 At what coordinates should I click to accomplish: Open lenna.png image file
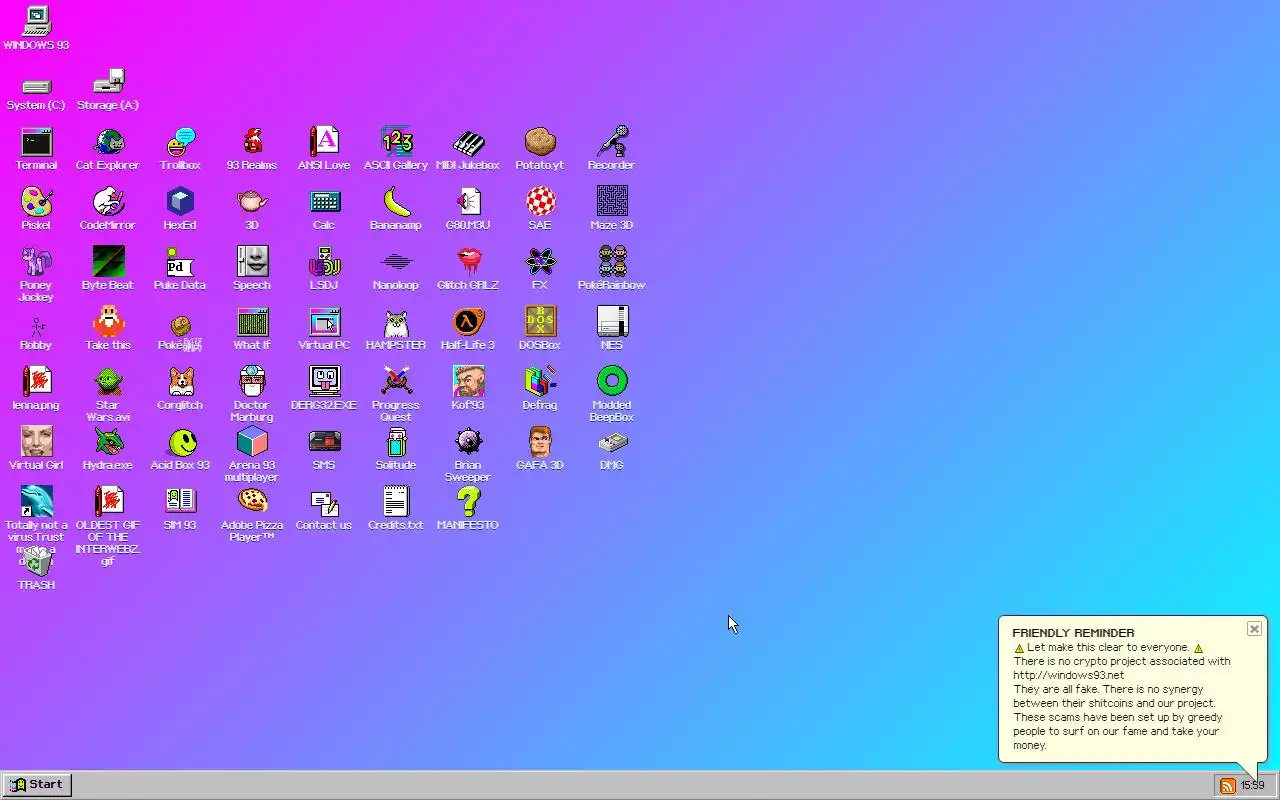click(x=36, y=382)
